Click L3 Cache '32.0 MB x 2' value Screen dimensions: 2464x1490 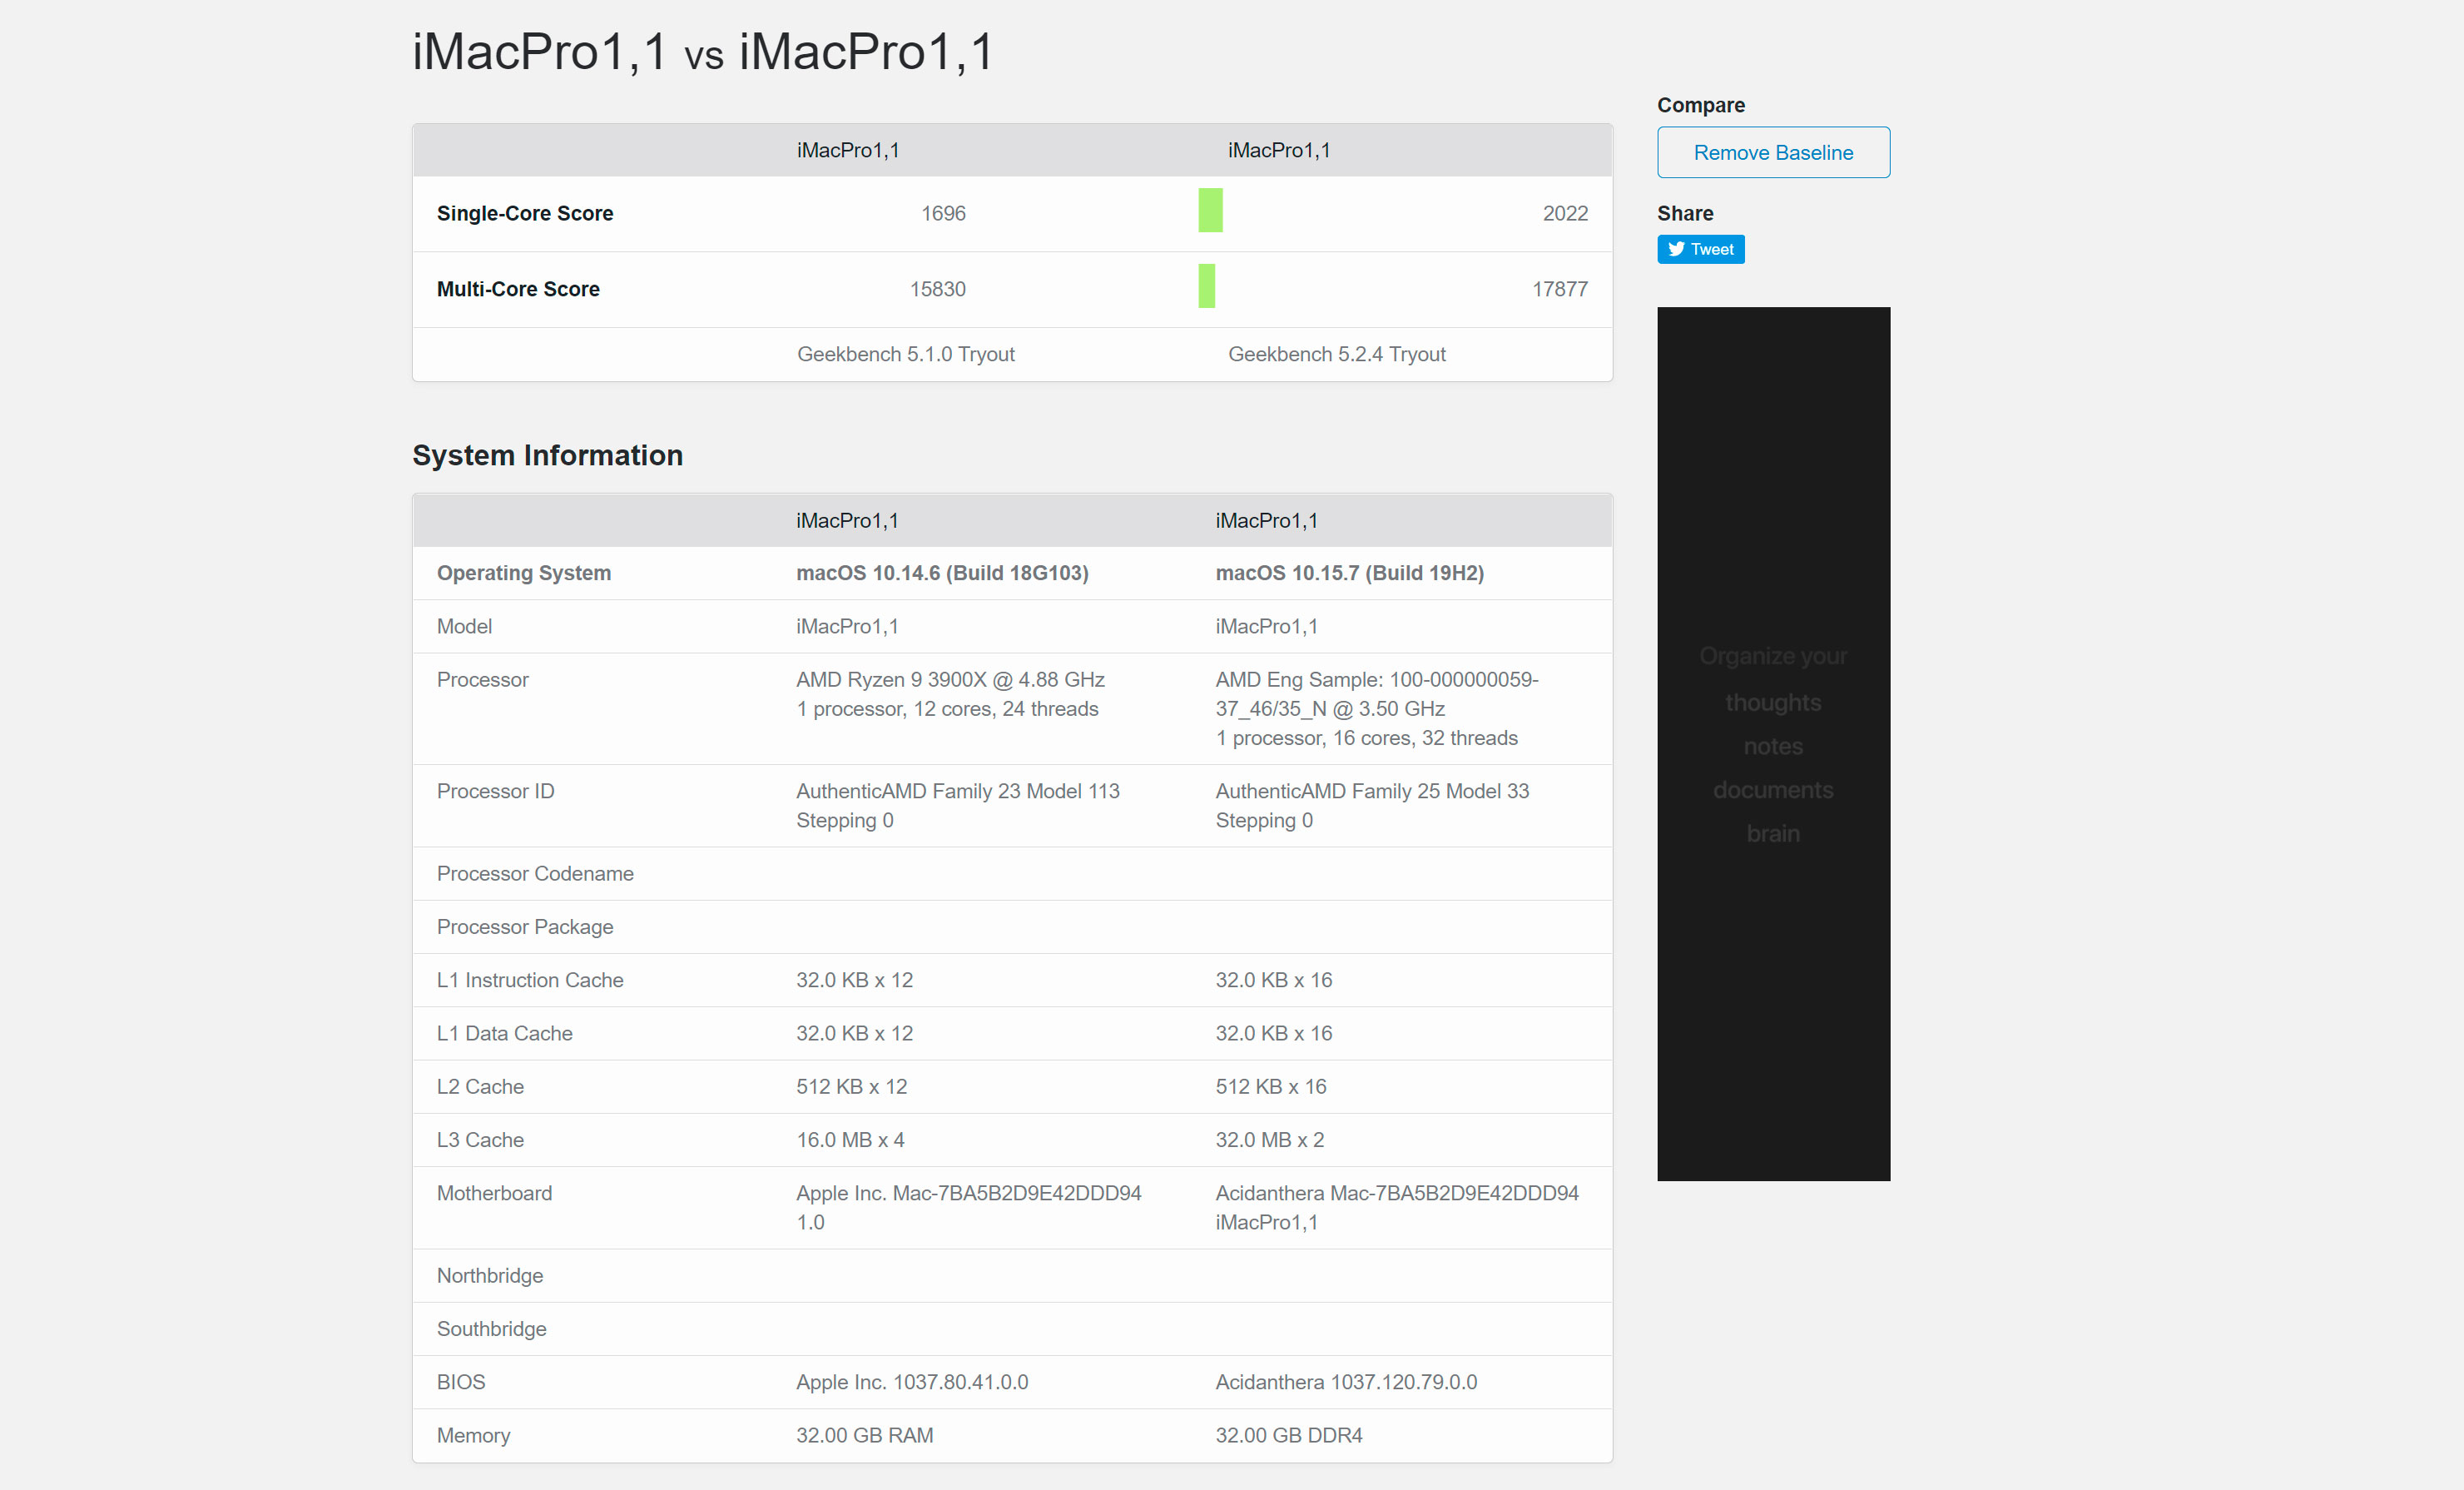pos(1269,1140)
